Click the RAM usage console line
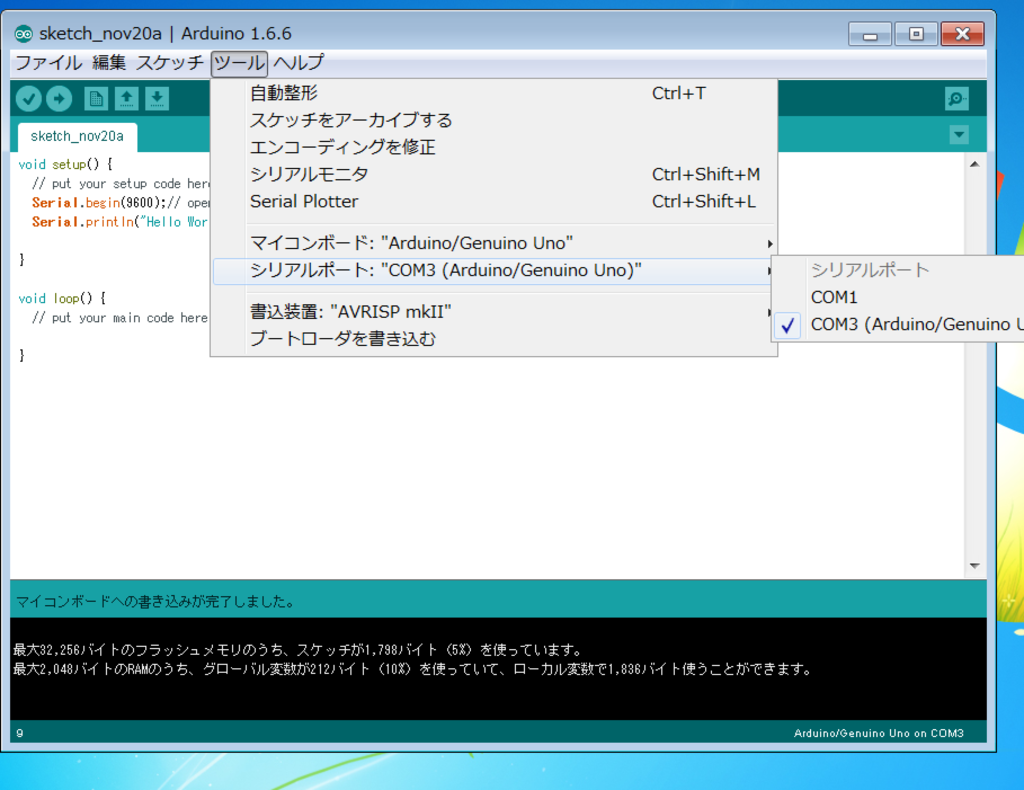Viewport: 1024px width, 790px height. pos(412,669)
